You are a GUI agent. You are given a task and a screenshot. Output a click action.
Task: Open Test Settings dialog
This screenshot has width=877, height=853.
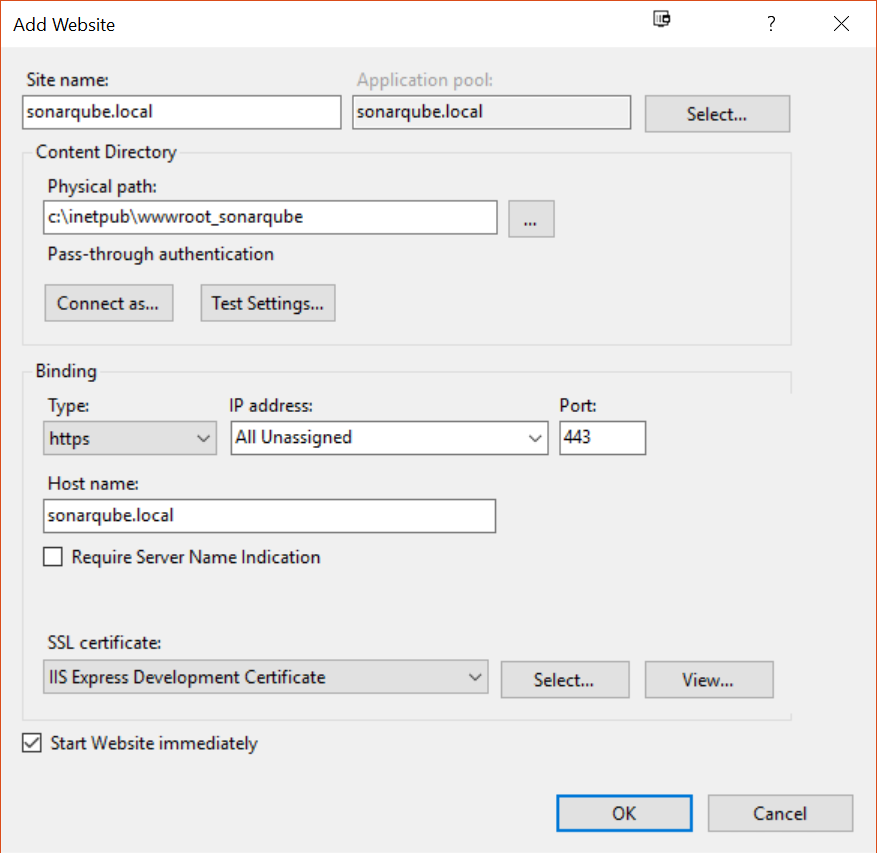tap(268, 303)
